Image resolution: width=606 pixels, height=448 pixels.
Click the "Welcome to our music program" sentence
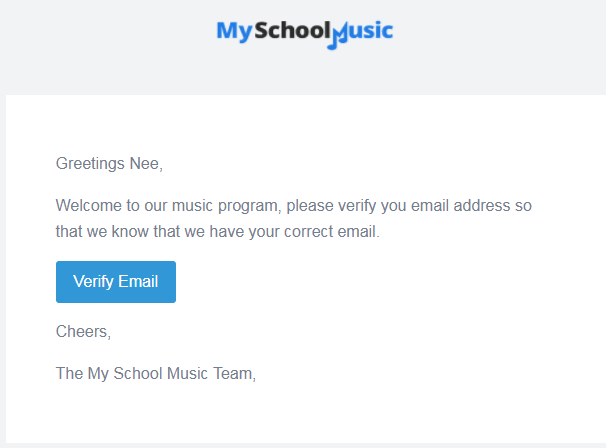[x=167, y=206]
